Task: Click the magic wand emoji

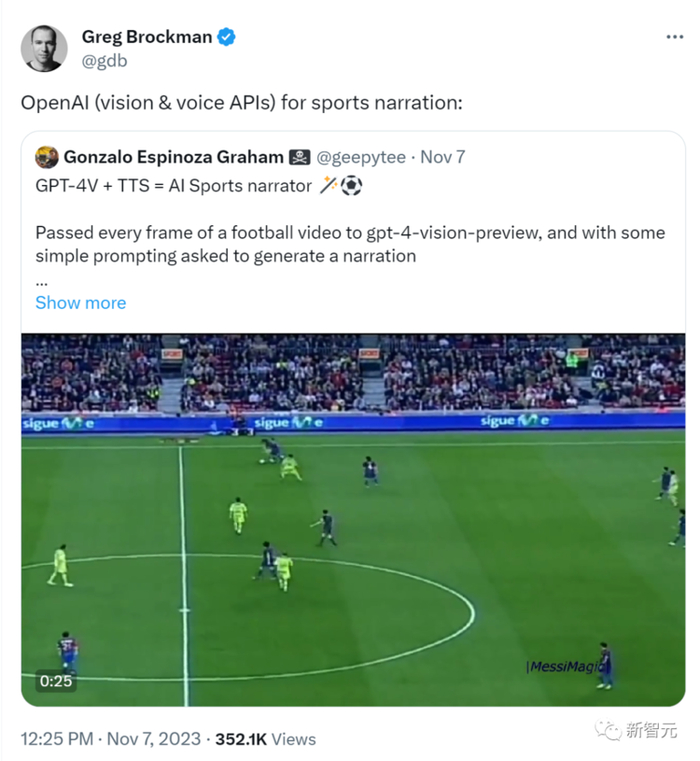Action: point(329,185)
